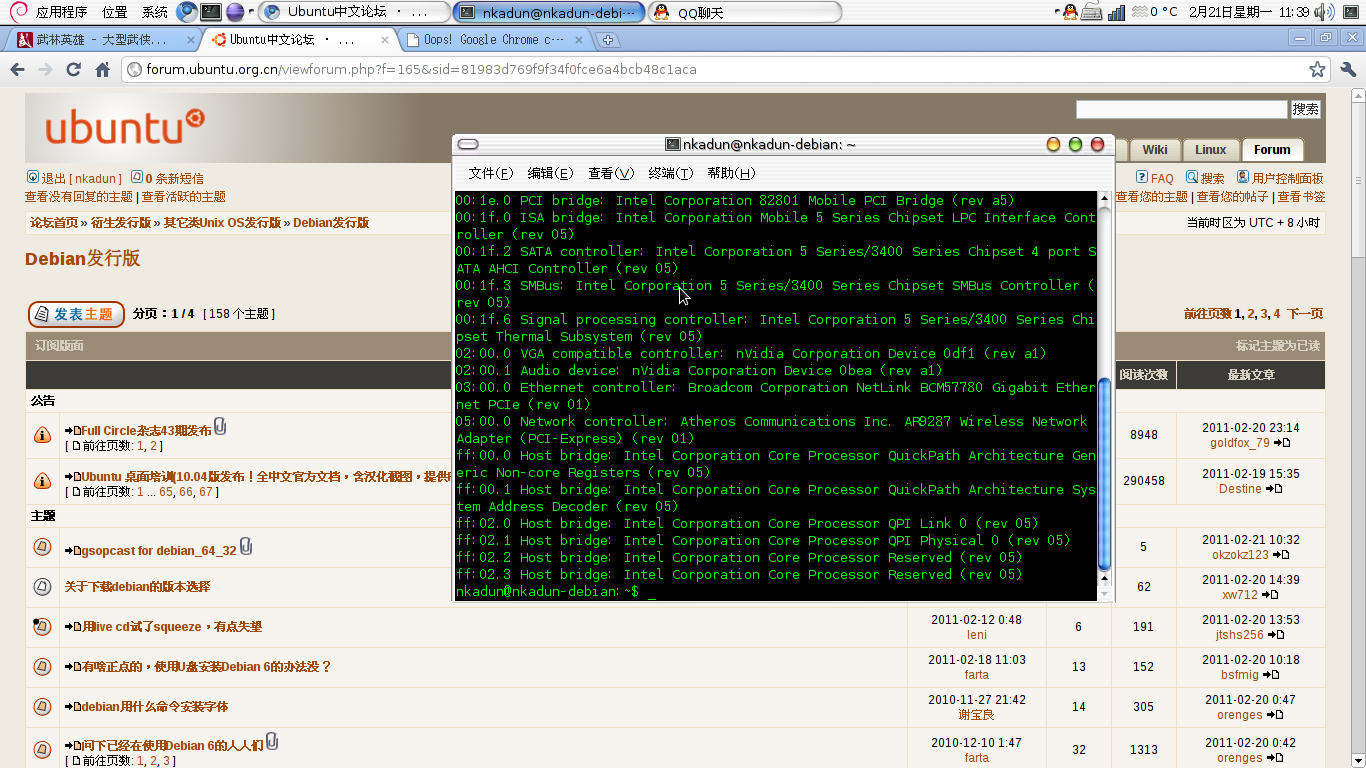
Task: Close the Oops! Google Chrome tab
Action: (580, 40)
